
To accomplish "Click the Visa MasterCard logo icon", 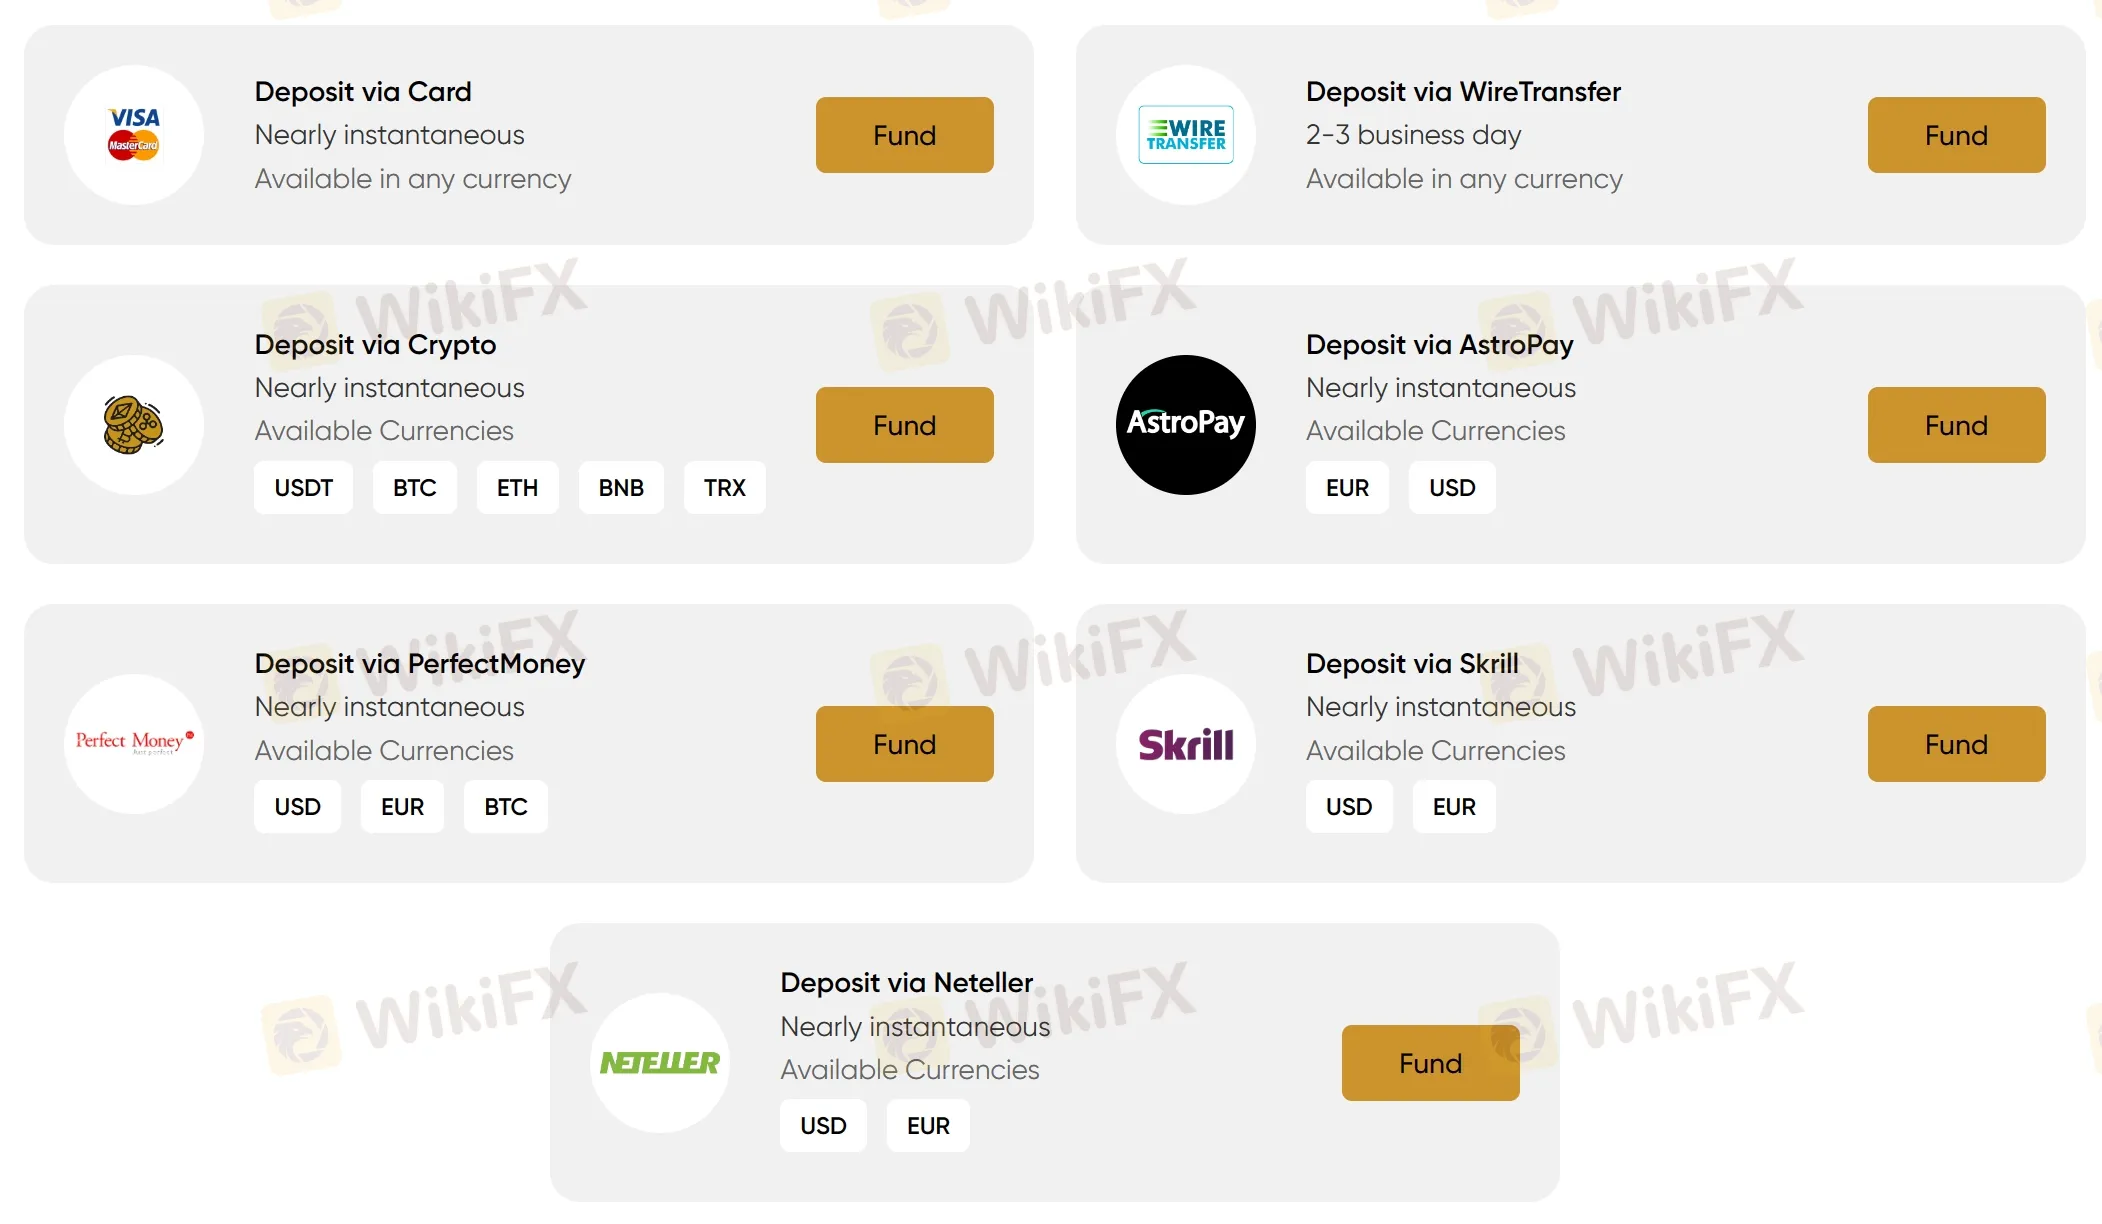I will (134, 135).
